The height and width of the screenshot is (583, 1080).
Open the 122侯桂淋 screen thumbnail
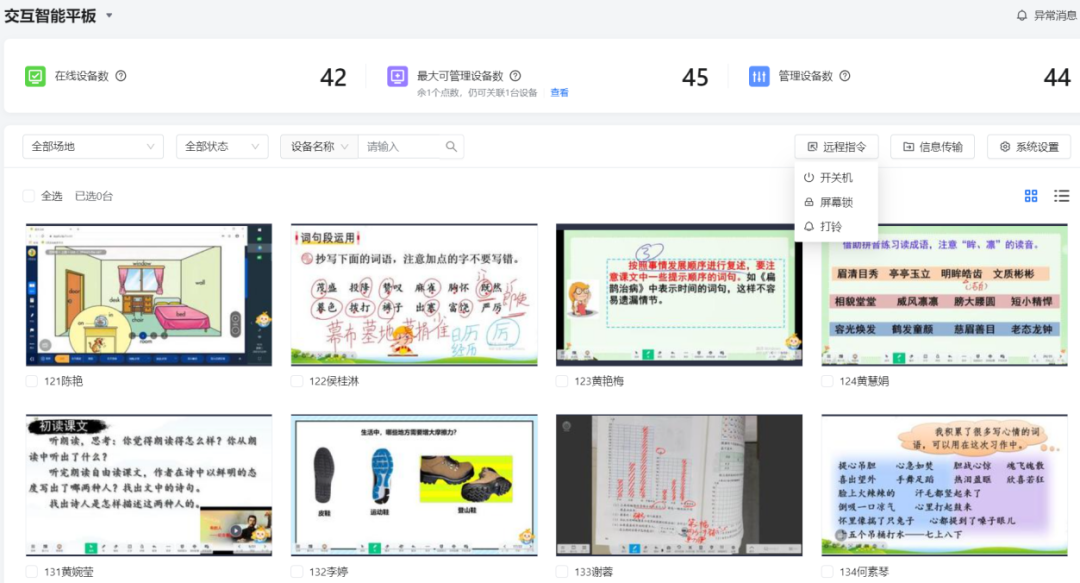[414, 295]
